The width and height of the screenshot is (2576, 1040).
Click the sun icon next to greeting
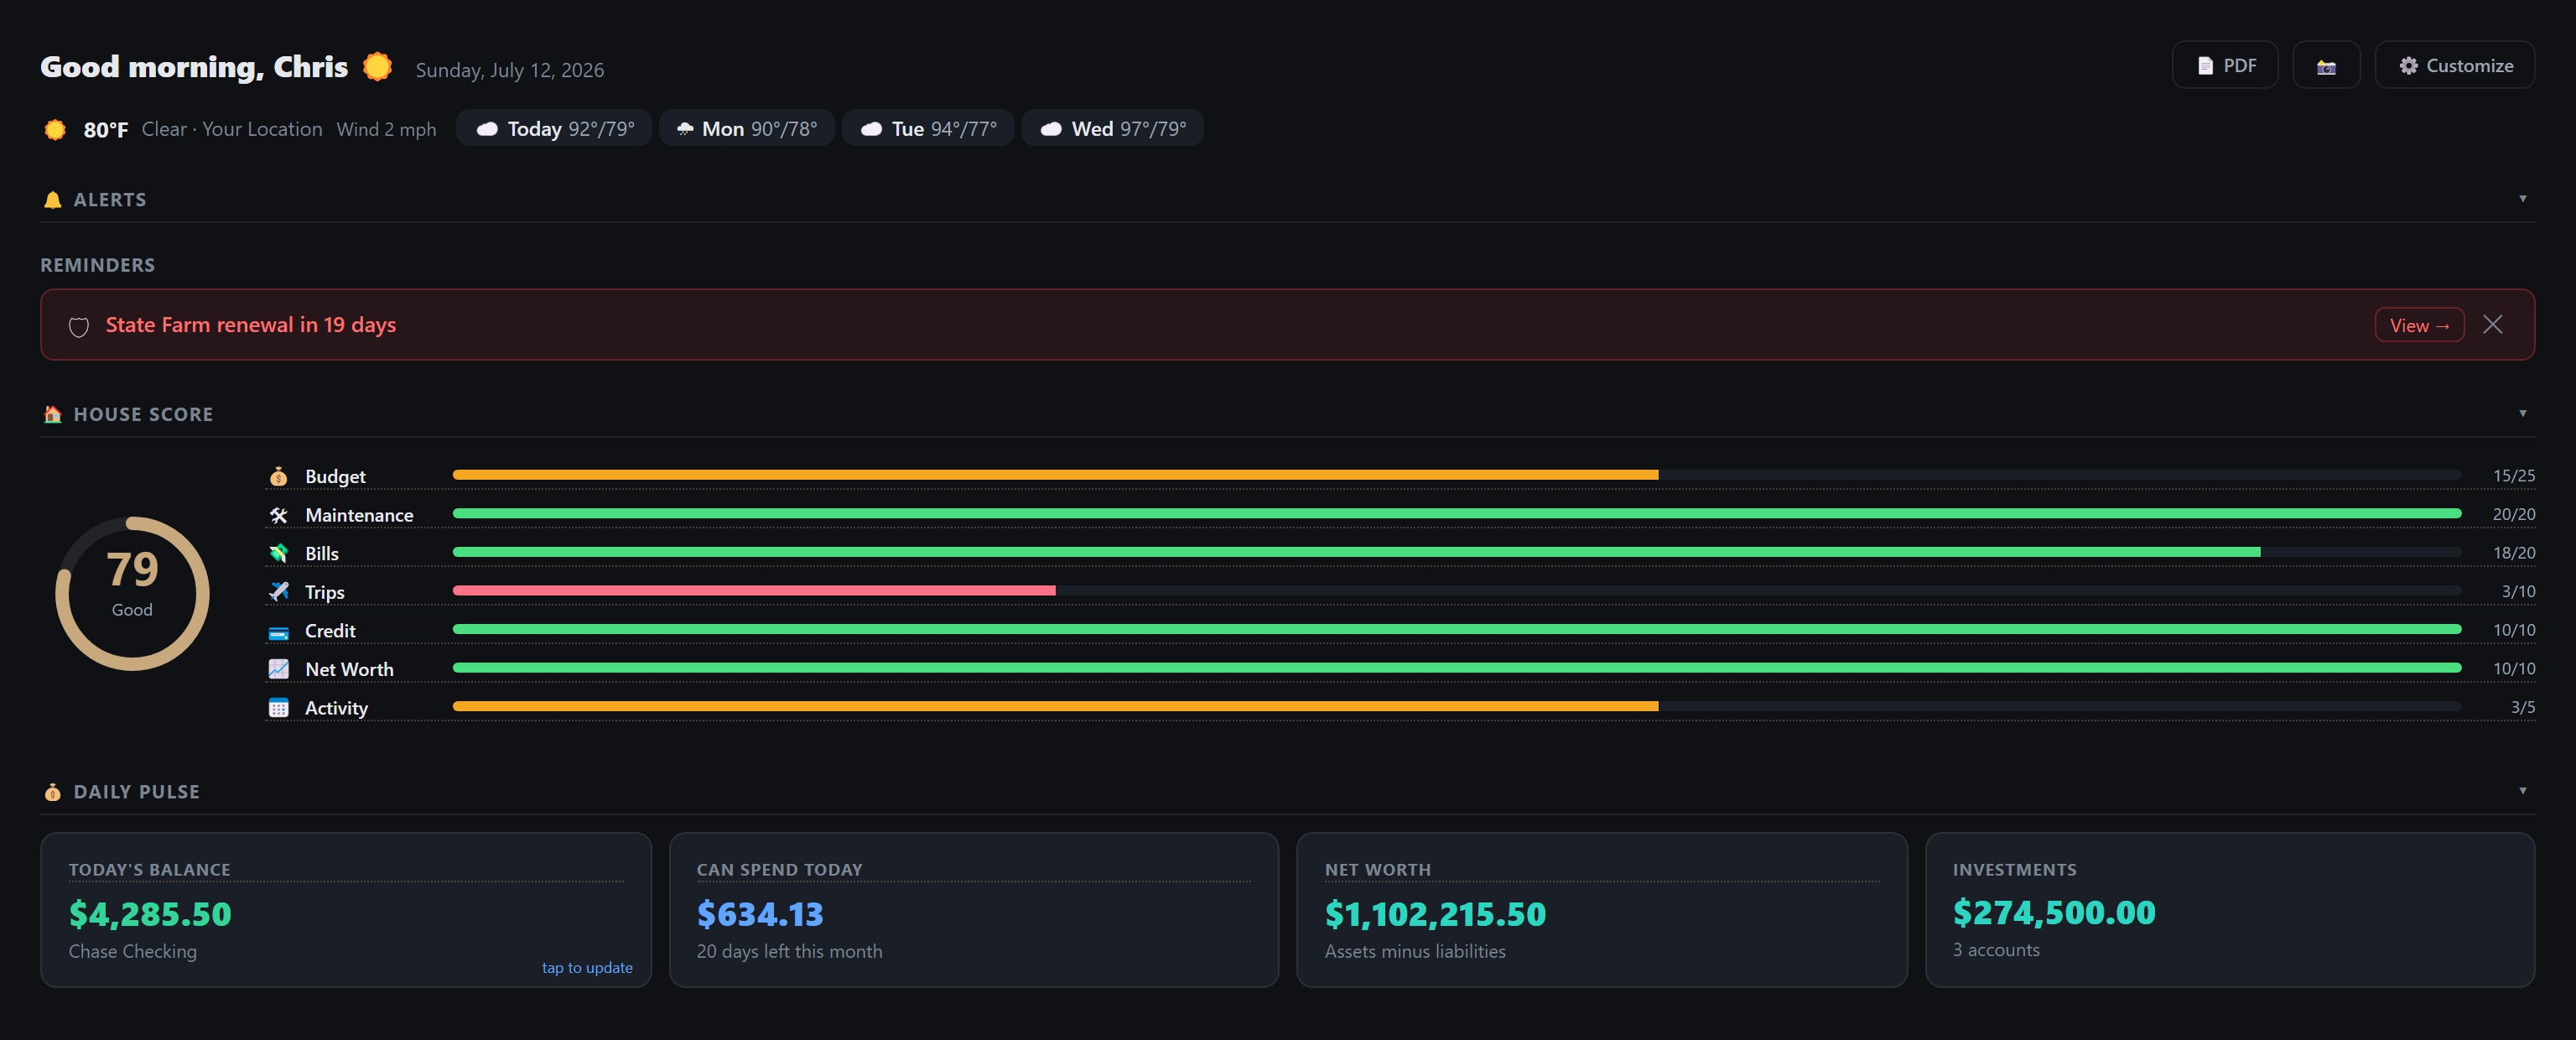click(377, 66)
